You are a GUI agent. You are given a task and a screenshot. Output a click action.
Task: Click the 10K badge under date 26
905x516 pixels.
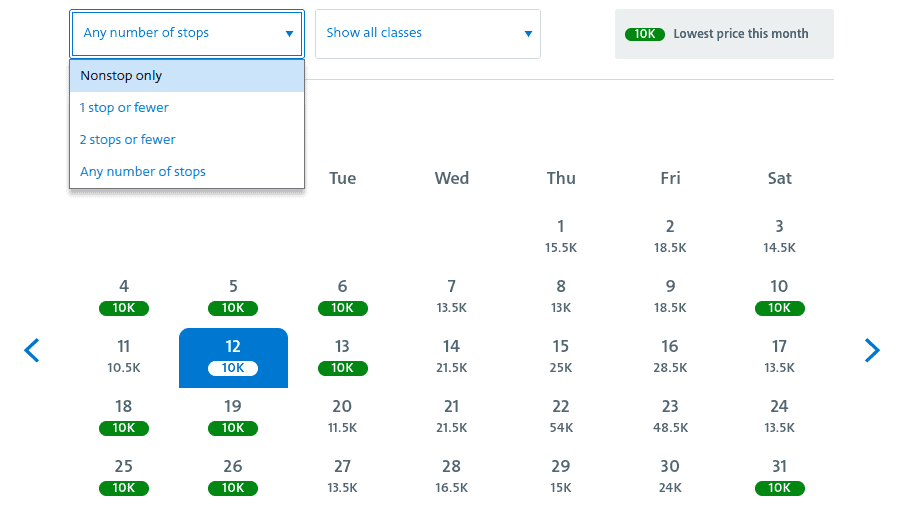pos(233,488)
